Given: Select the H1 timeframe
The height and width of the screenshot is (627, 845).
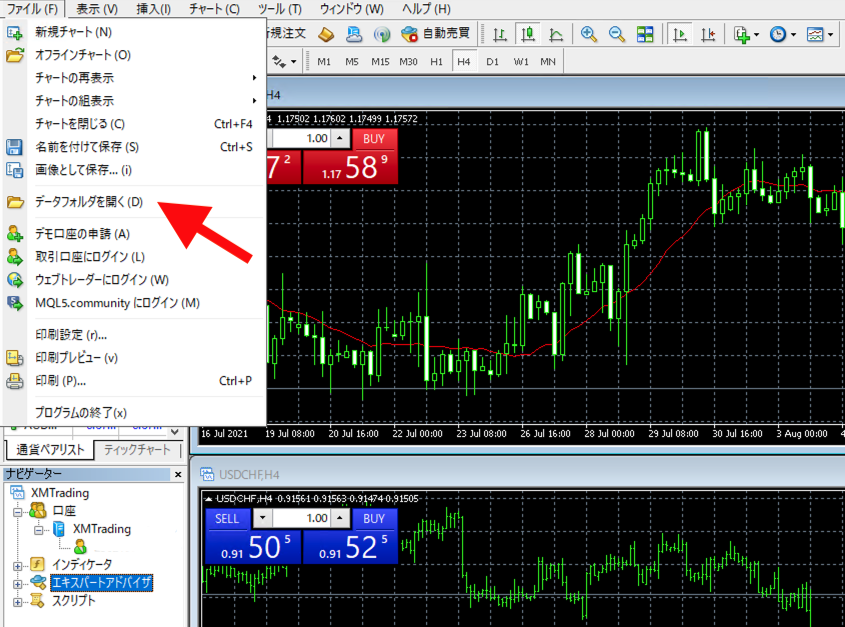Looking at the screenshot, I should [436, 62].
